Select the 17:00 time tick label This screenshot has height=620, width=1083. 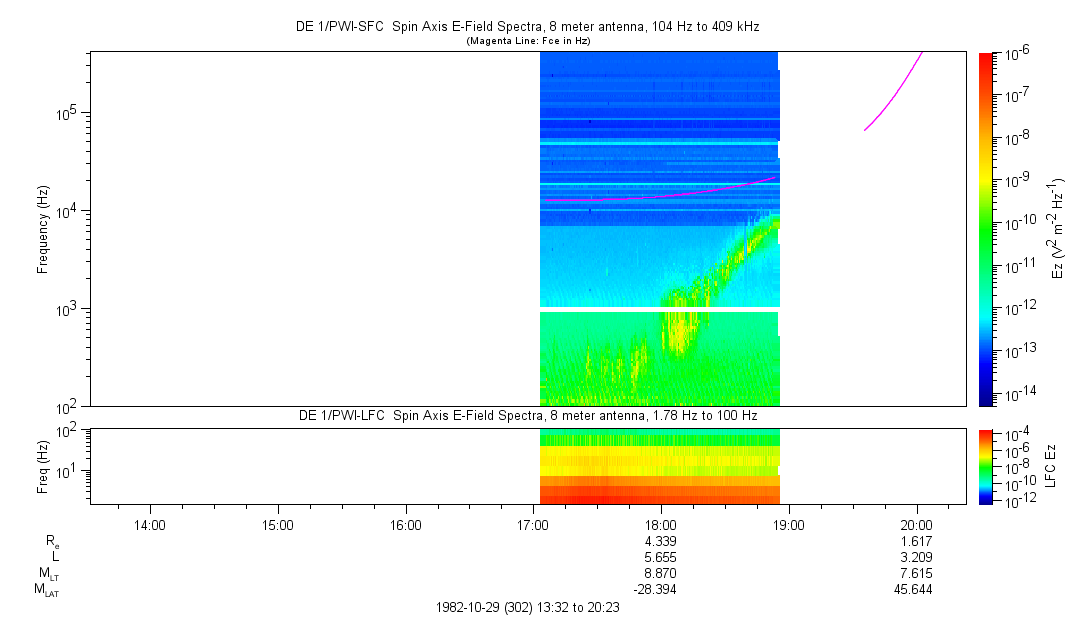(x=533, y=524)
